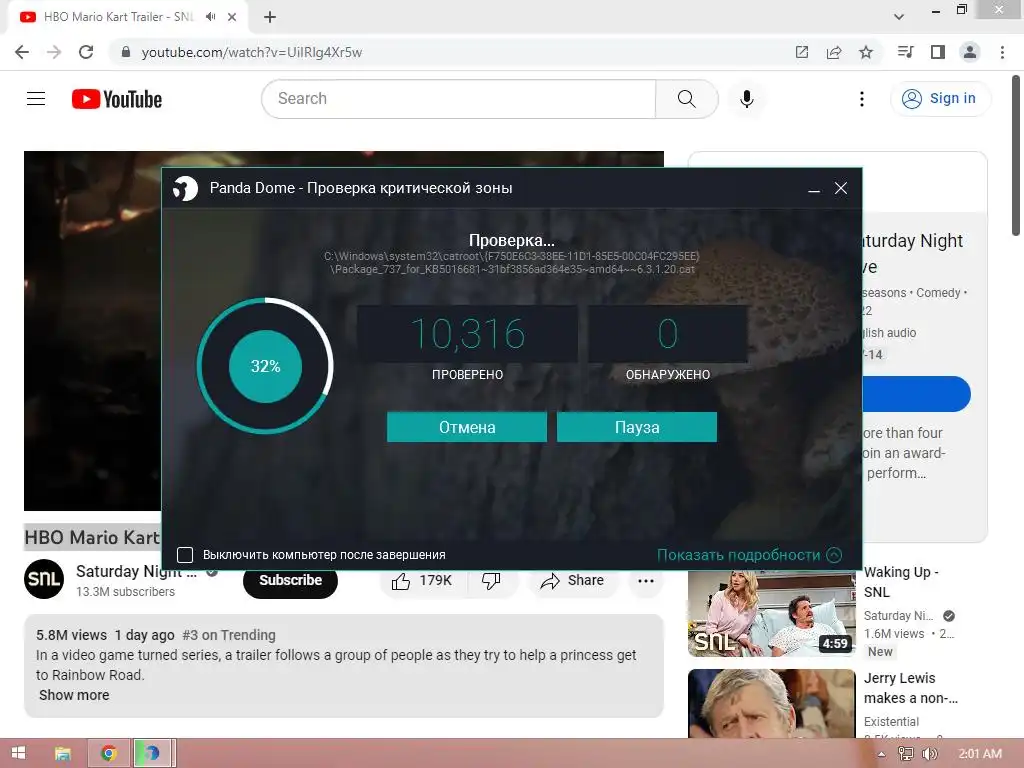Open Chrome three-dot menu
The height and width of the screenshot is (768, 1024).
click(1002, 52)
